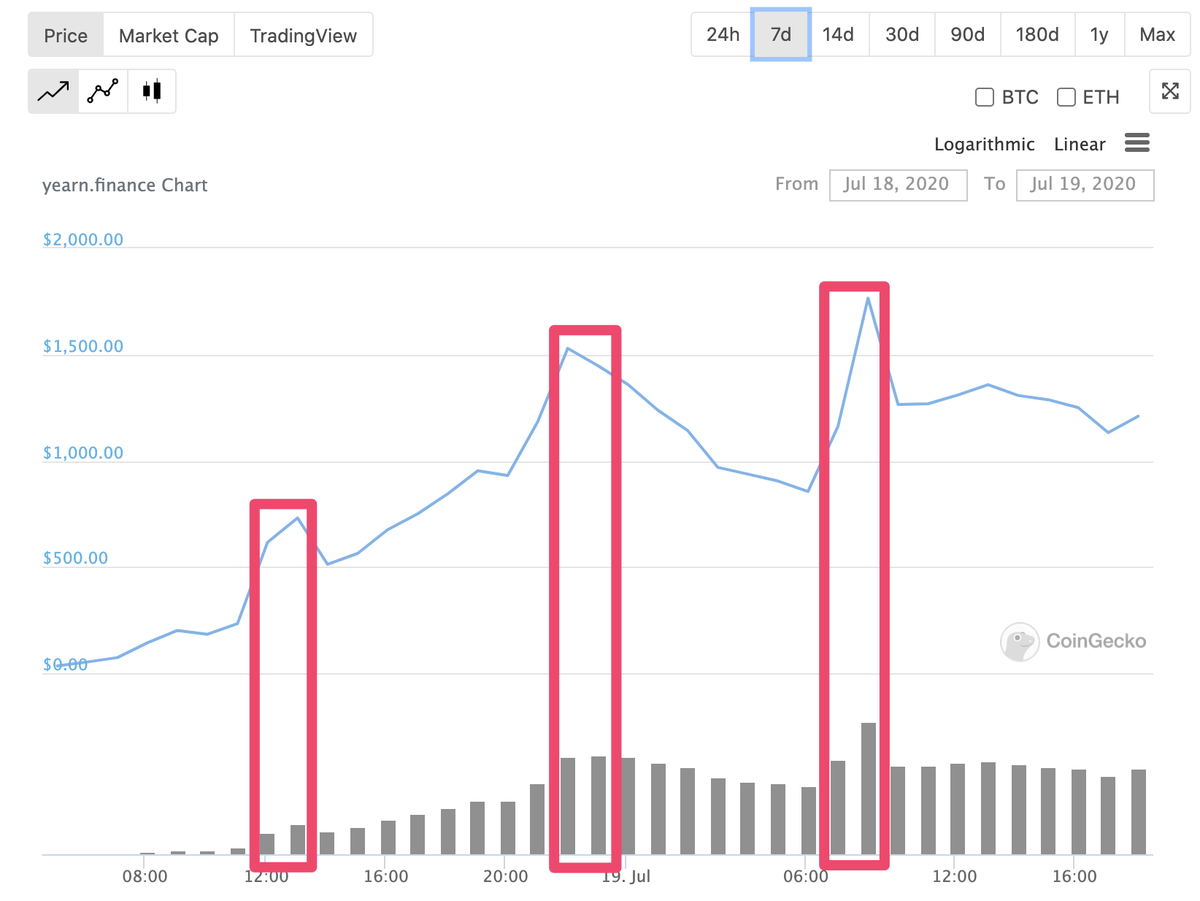The height and width of the screenshot is (901, 1200).
Task: Select the 24h time range
Action: pos(722,35)
